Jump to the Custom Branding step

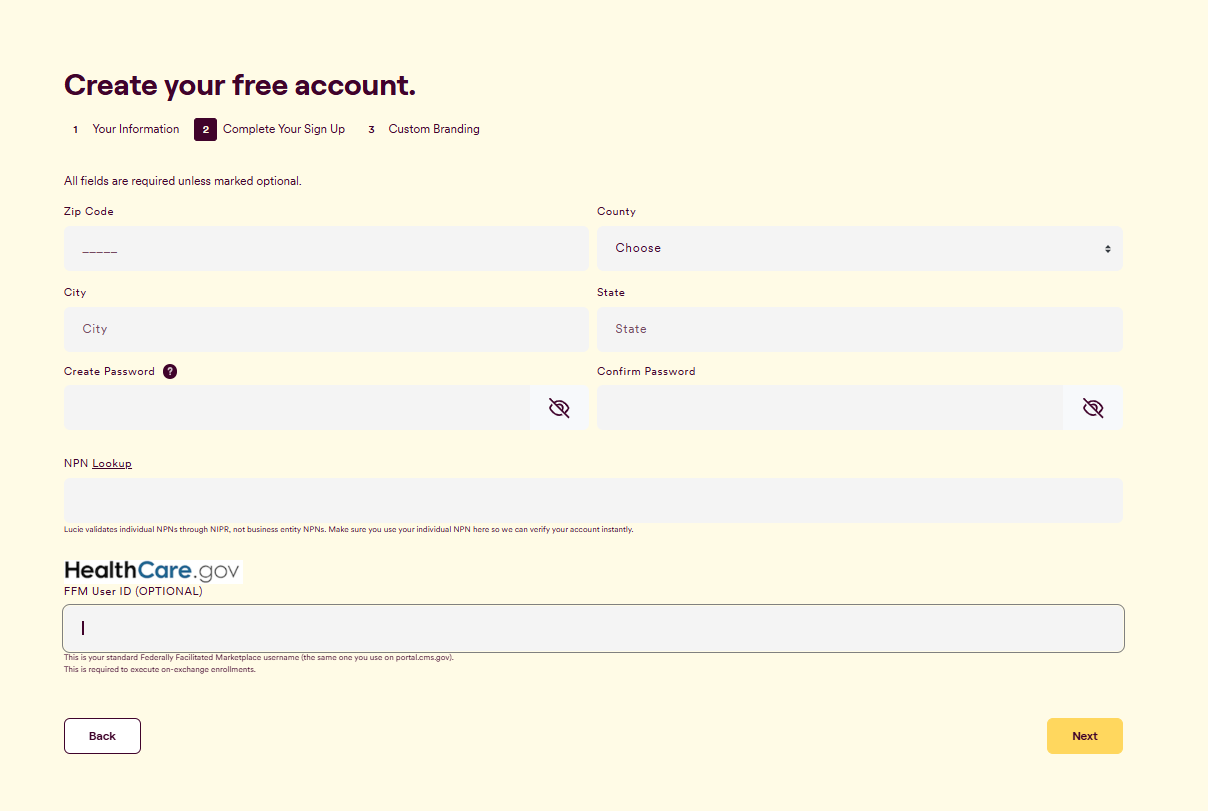pos(434,129)
